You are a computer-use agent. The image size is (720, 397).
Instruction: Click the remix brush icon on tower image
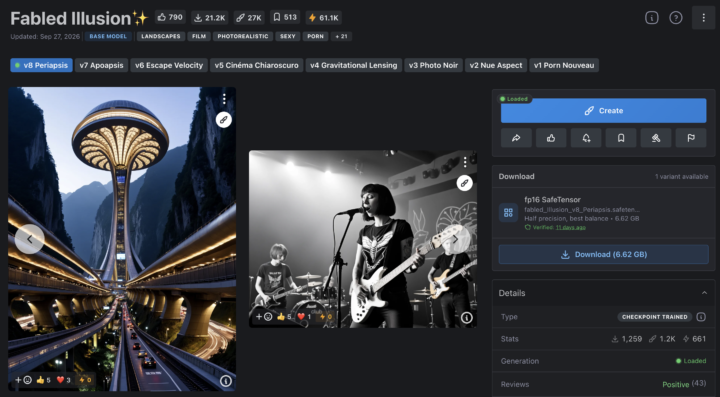(x=224, y=120)
